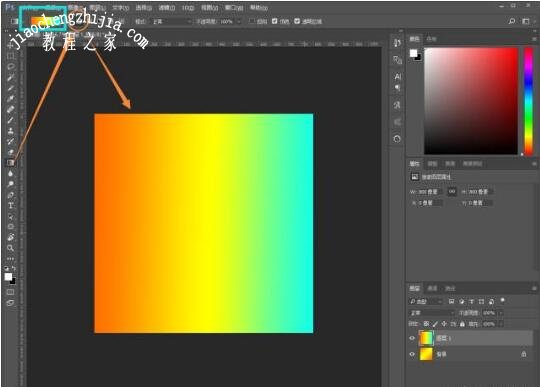Hide the 图层 1 layer via eye icon
The height and width of the screenshot is (387, 540).
click(x=412, y=338)
